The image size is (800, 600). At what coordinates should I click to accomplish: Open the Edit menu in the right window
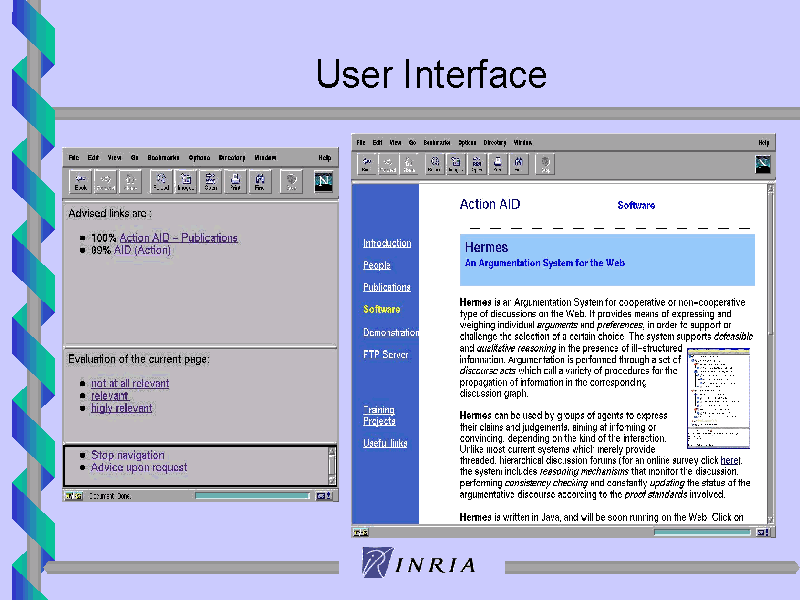pos(377,142)
